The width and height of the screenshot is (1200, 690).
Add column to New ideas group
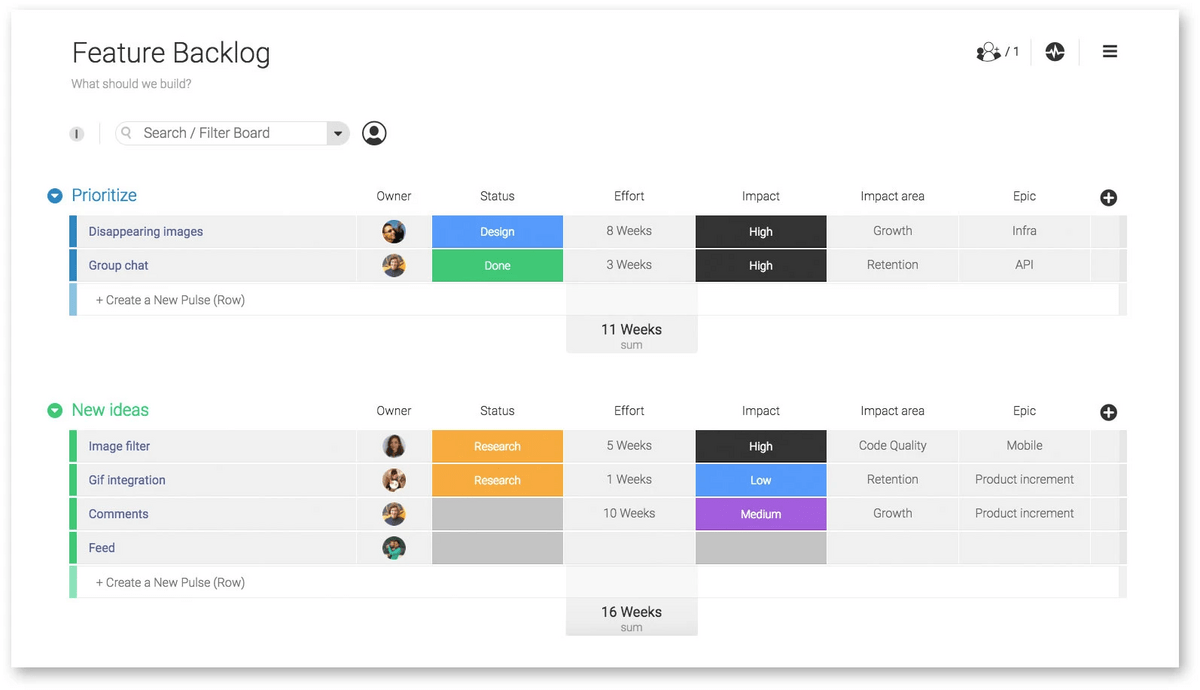[1108, 413]
